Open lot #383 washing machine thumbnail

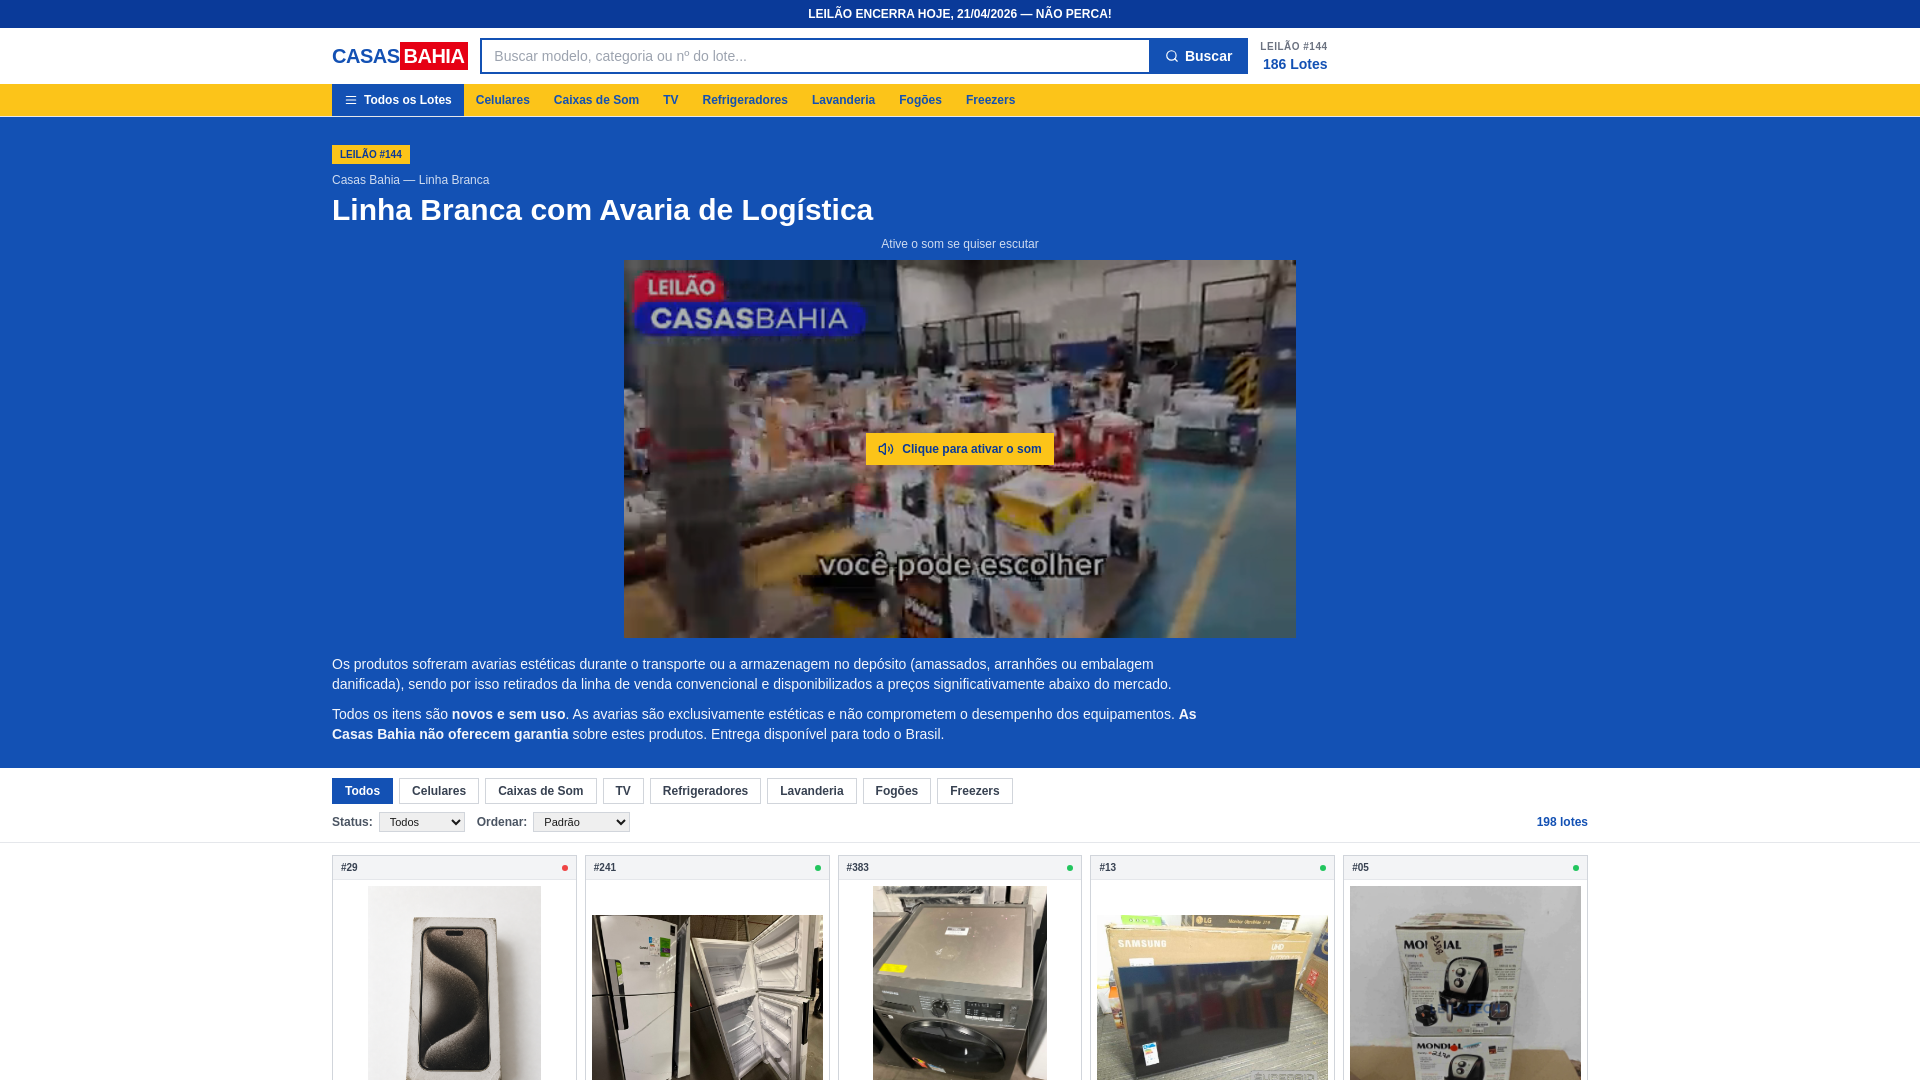960,983
